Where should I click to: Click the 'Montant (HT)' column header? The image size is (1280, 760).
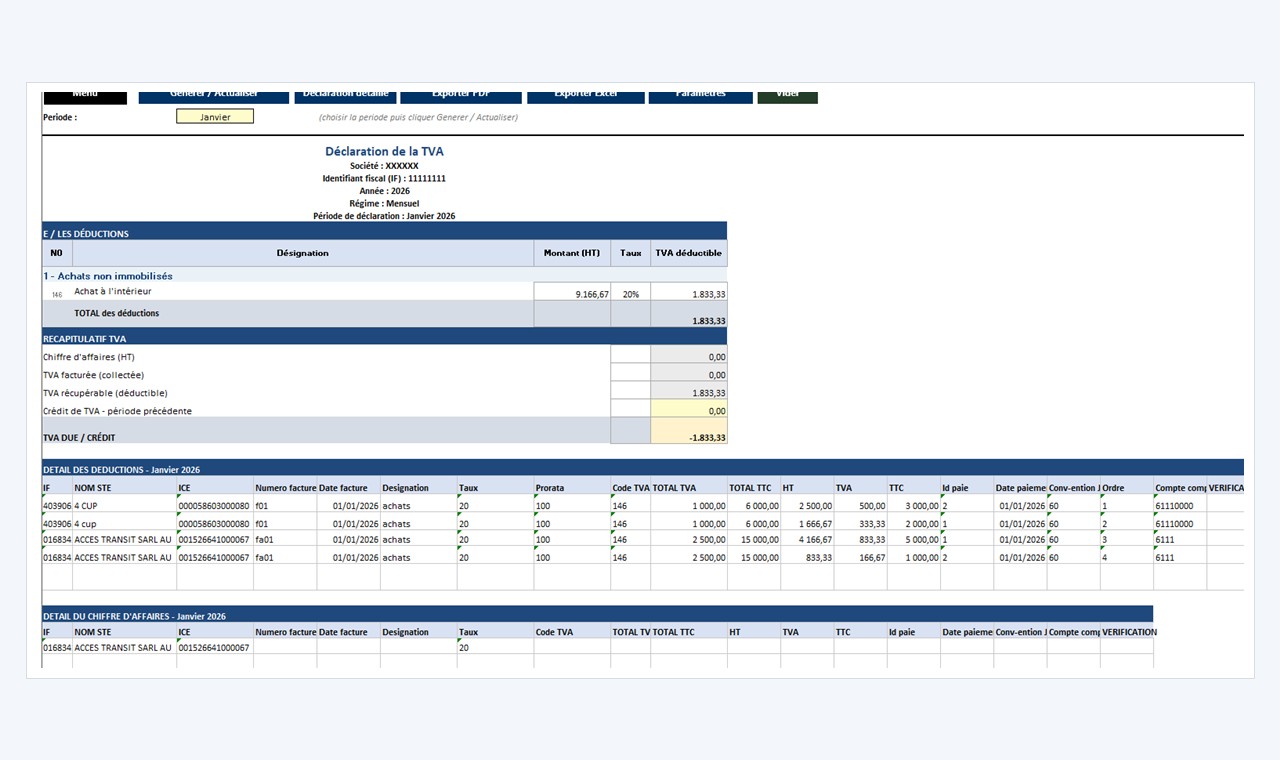coord(572,253)
